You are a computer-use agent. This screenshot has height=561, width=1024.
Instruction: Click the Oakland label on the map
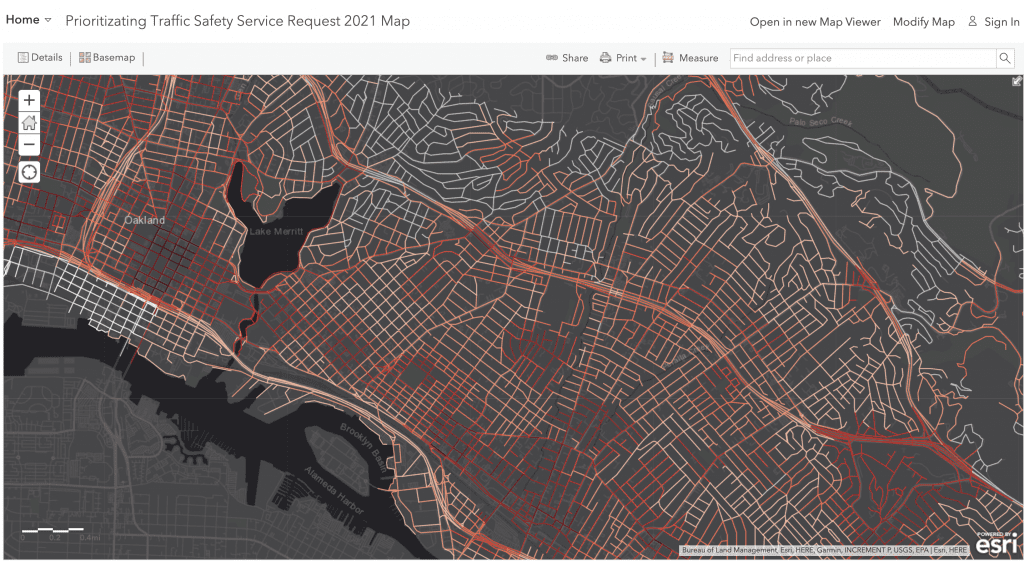point(144,220)
